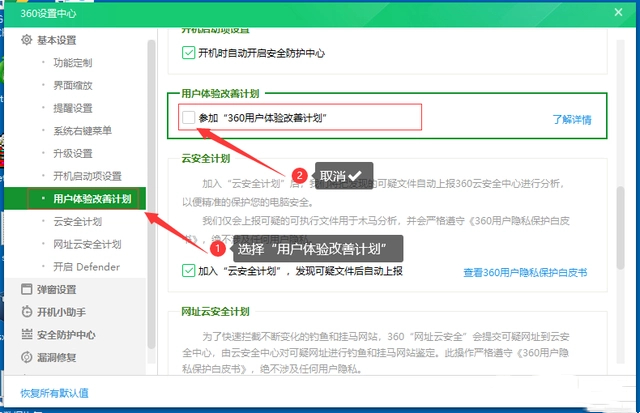The height and width of the screenshot is (413, 640).
Task: Click the 360设置中心 title text
Action: click(48, 13)
